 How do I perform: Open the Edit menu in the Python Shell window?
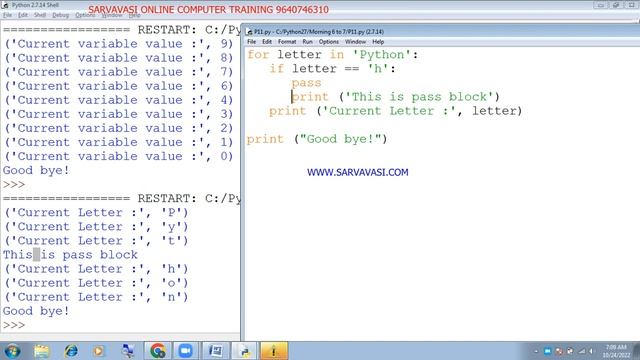23,15
